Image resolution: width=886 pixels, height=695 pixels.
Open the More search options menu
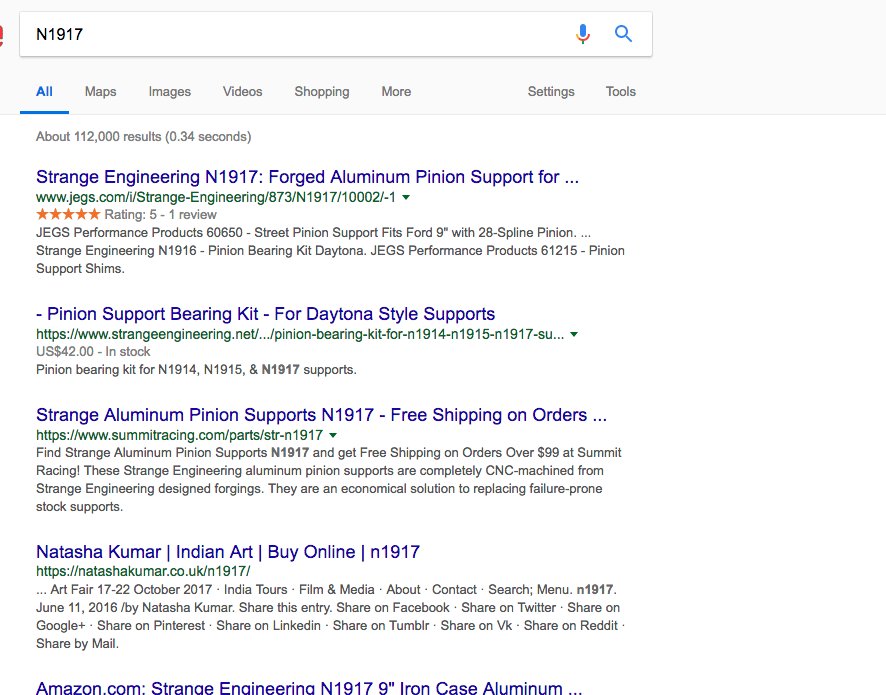coord(396,92)
